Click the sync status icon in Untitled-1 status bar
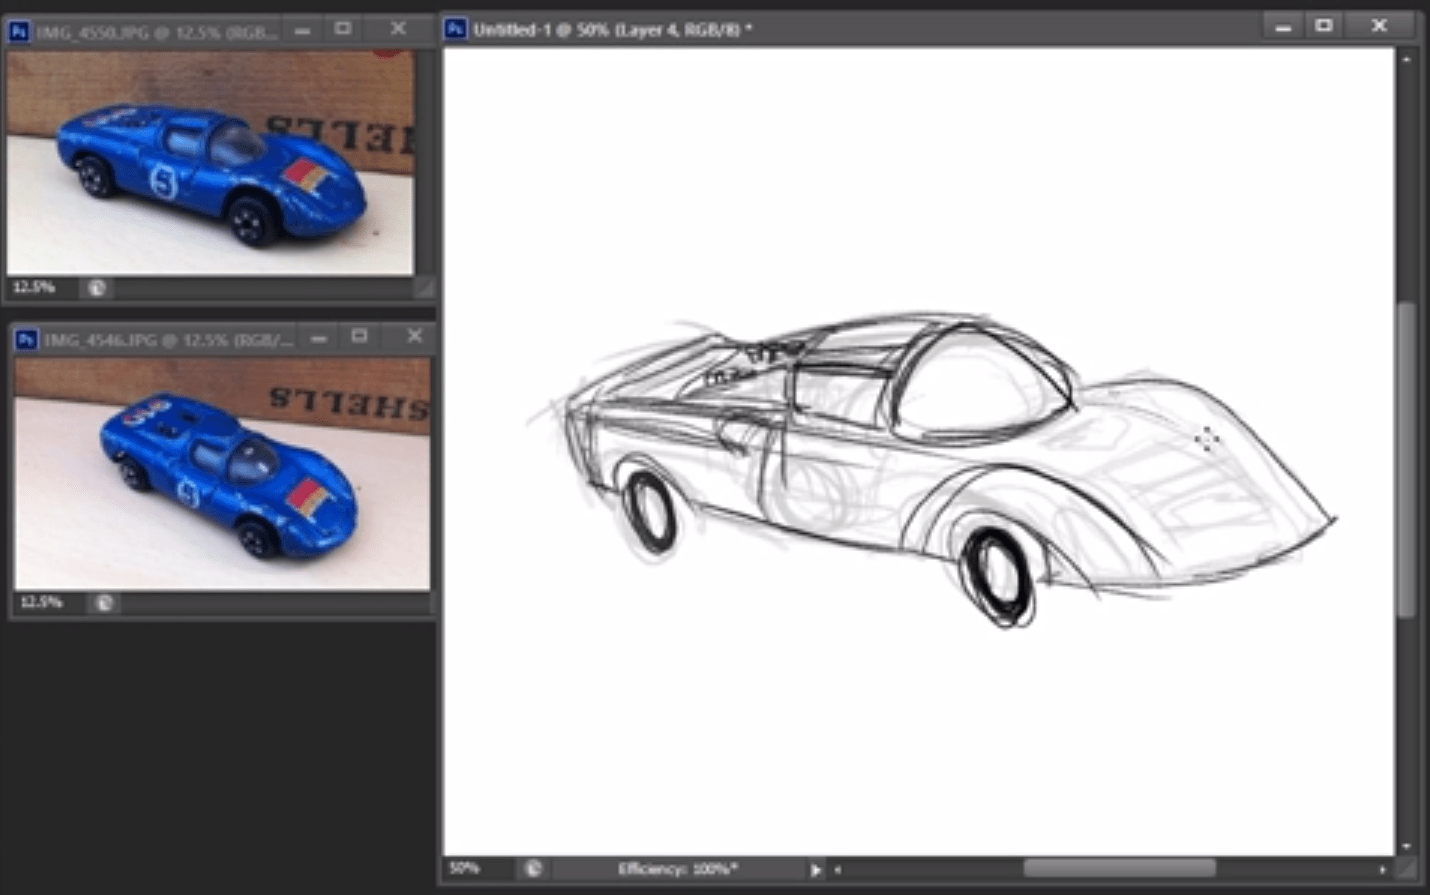This screenshot has height=895, width=1430. click(531, 869)
